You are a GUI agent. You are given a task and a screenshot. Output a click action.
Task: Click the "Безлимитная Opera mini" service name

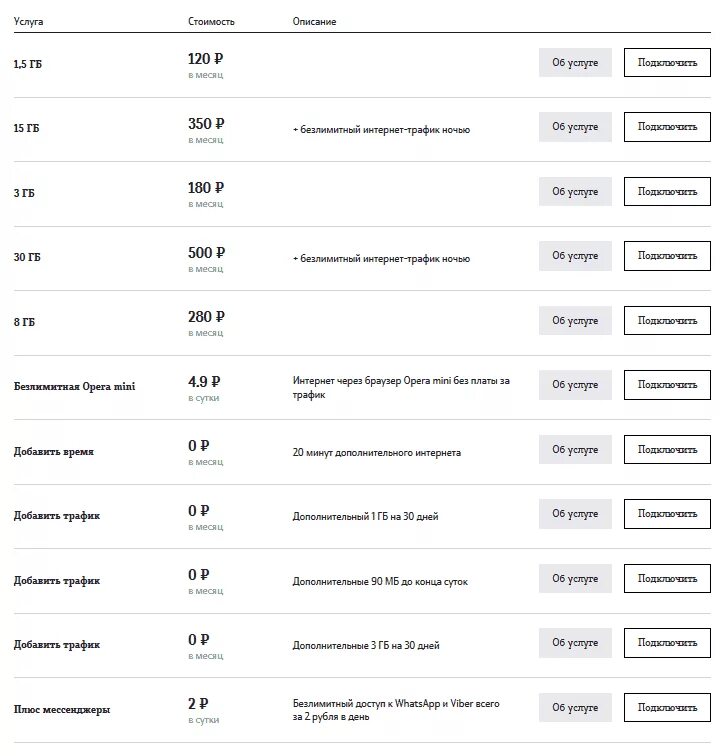point(75,386)
